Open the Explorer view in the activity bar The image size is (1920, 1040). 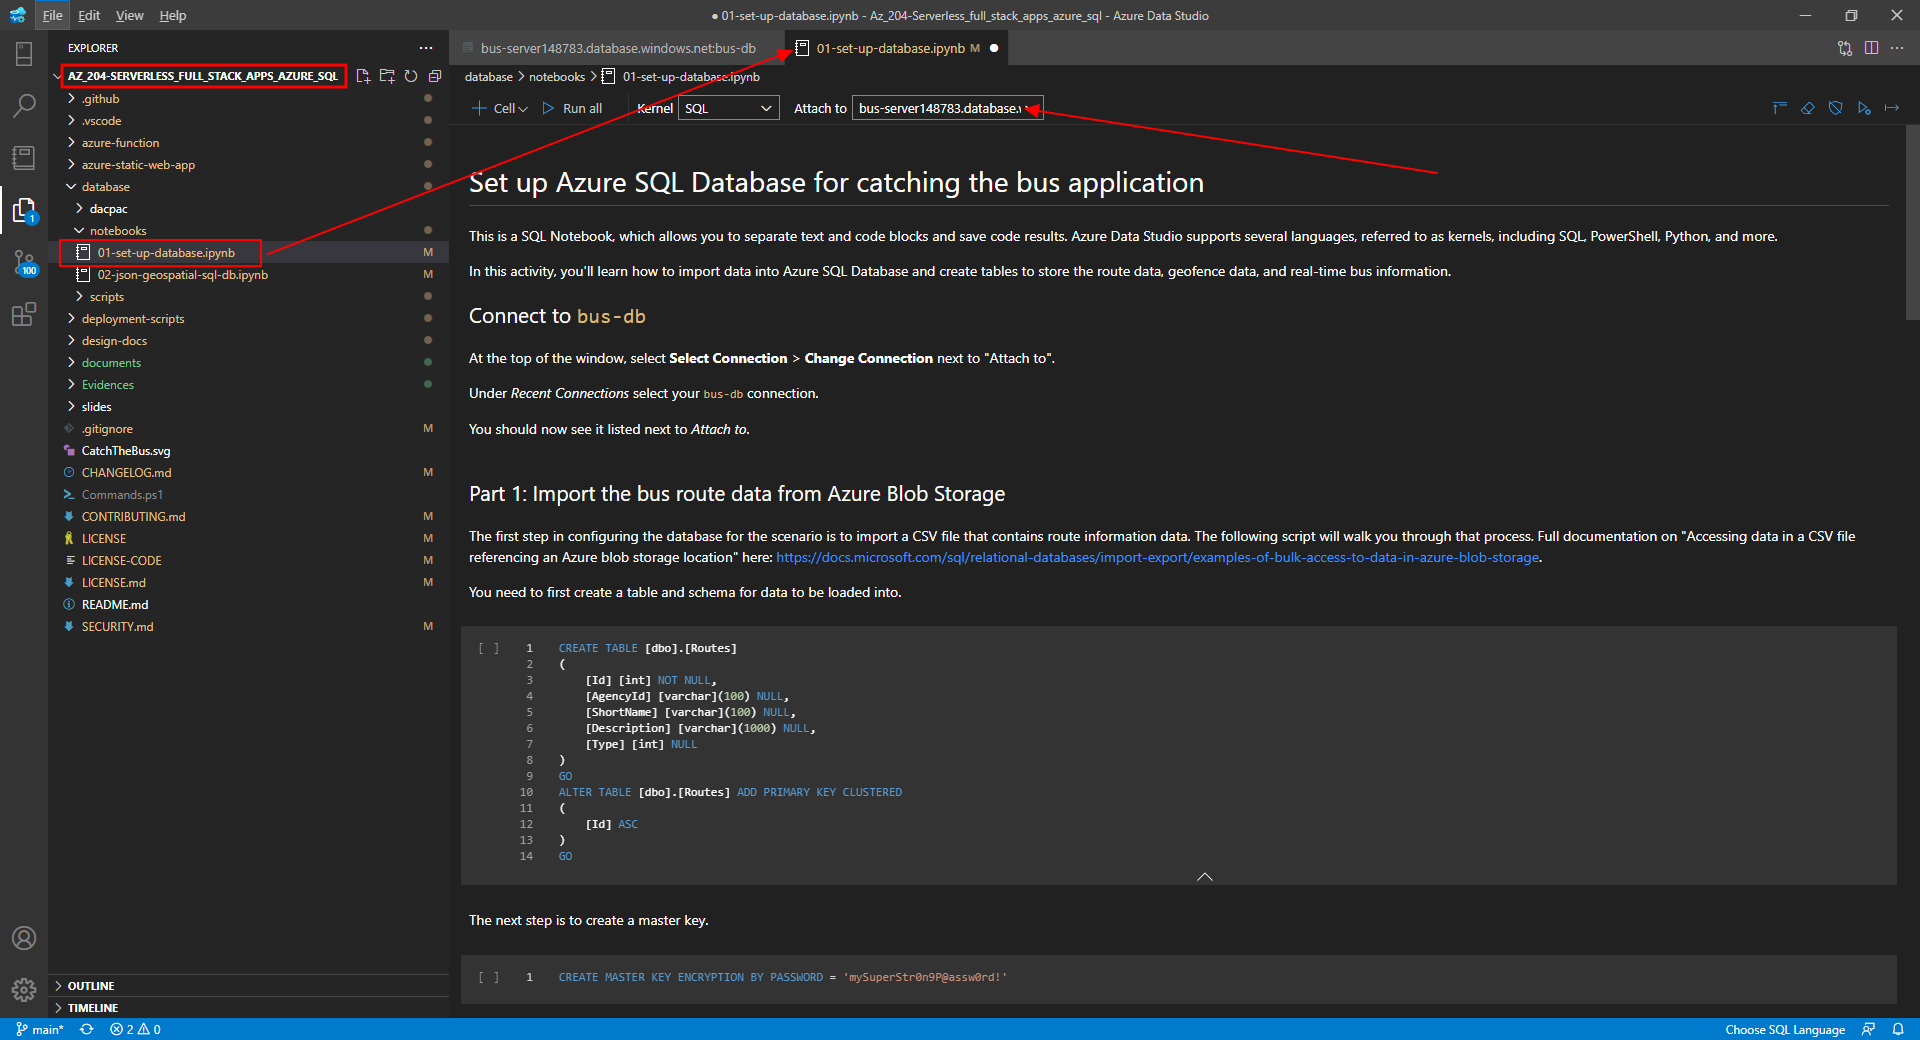pos(24,210)
